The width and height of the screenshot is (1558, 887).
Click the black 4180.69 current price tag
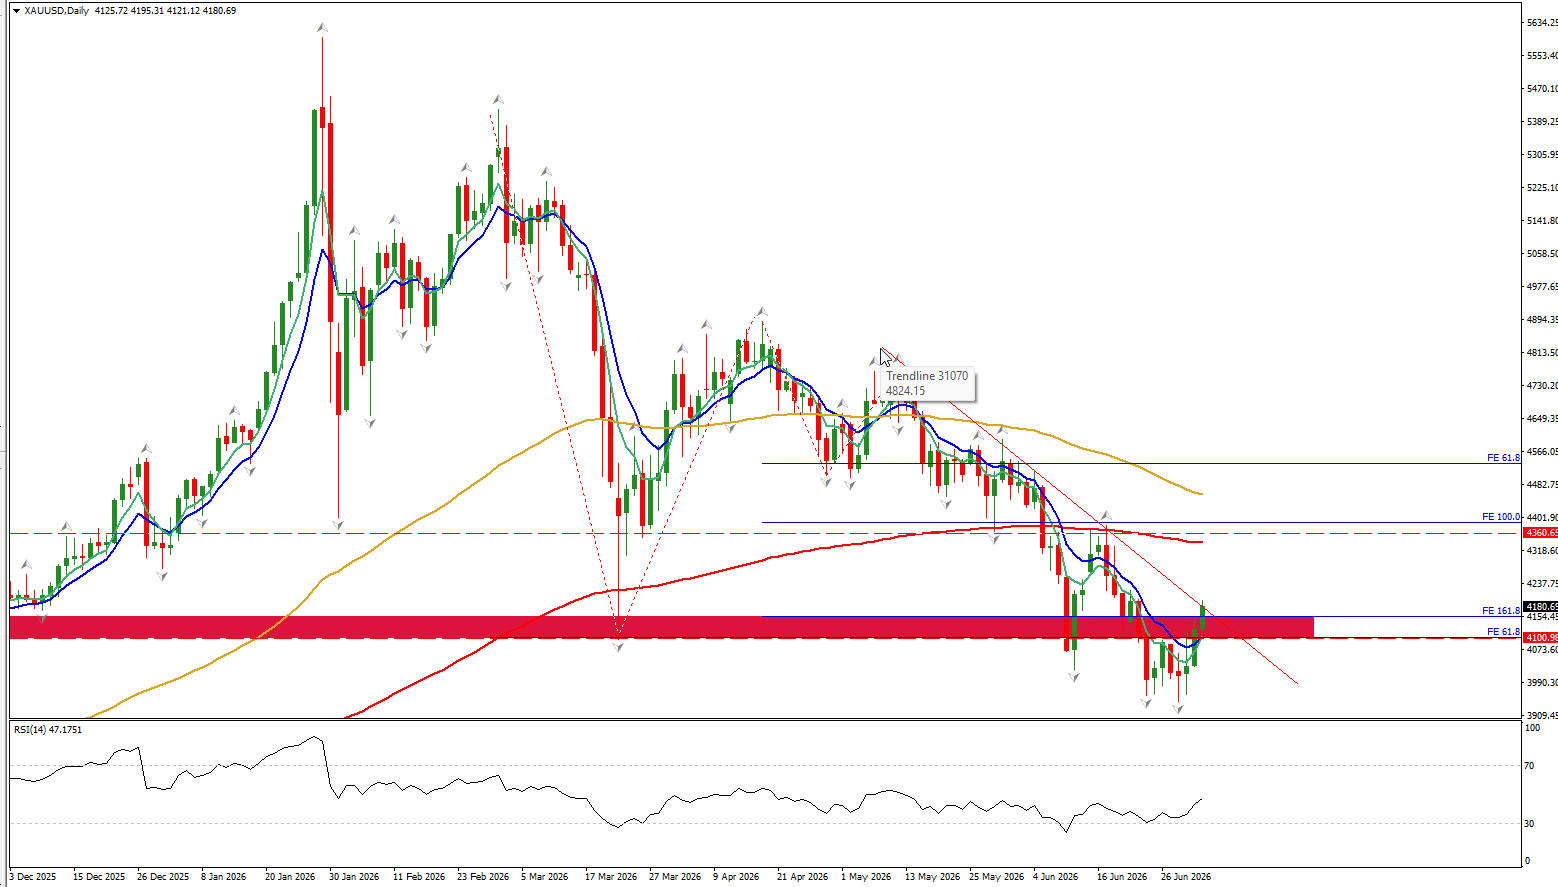[1540, 606]
